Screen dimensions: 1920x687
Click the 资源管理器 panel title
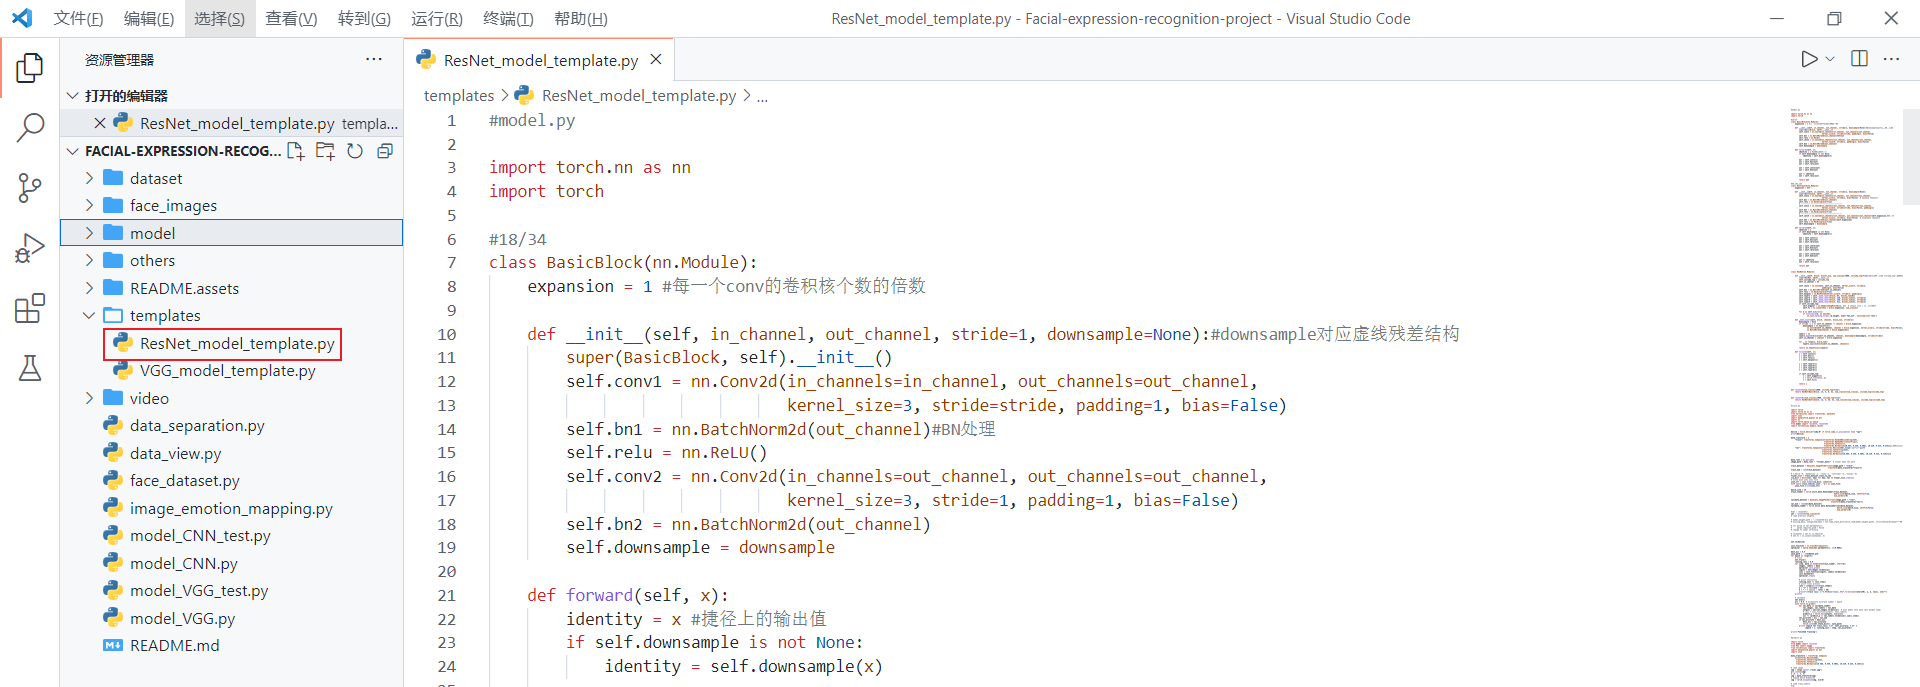tap(119, 60)
